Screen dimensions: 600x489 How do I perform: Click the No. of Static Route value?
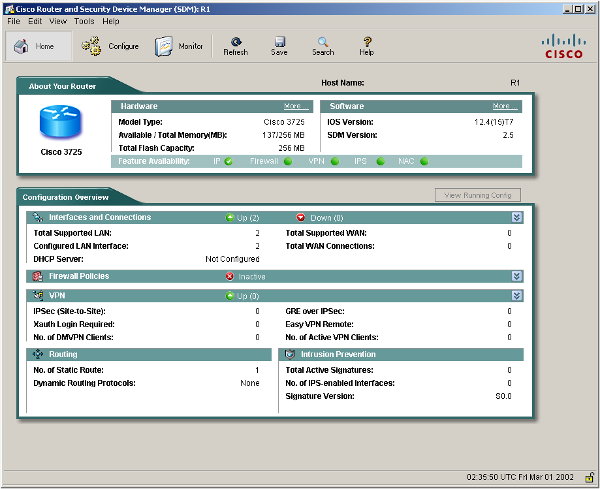(257, 370)
